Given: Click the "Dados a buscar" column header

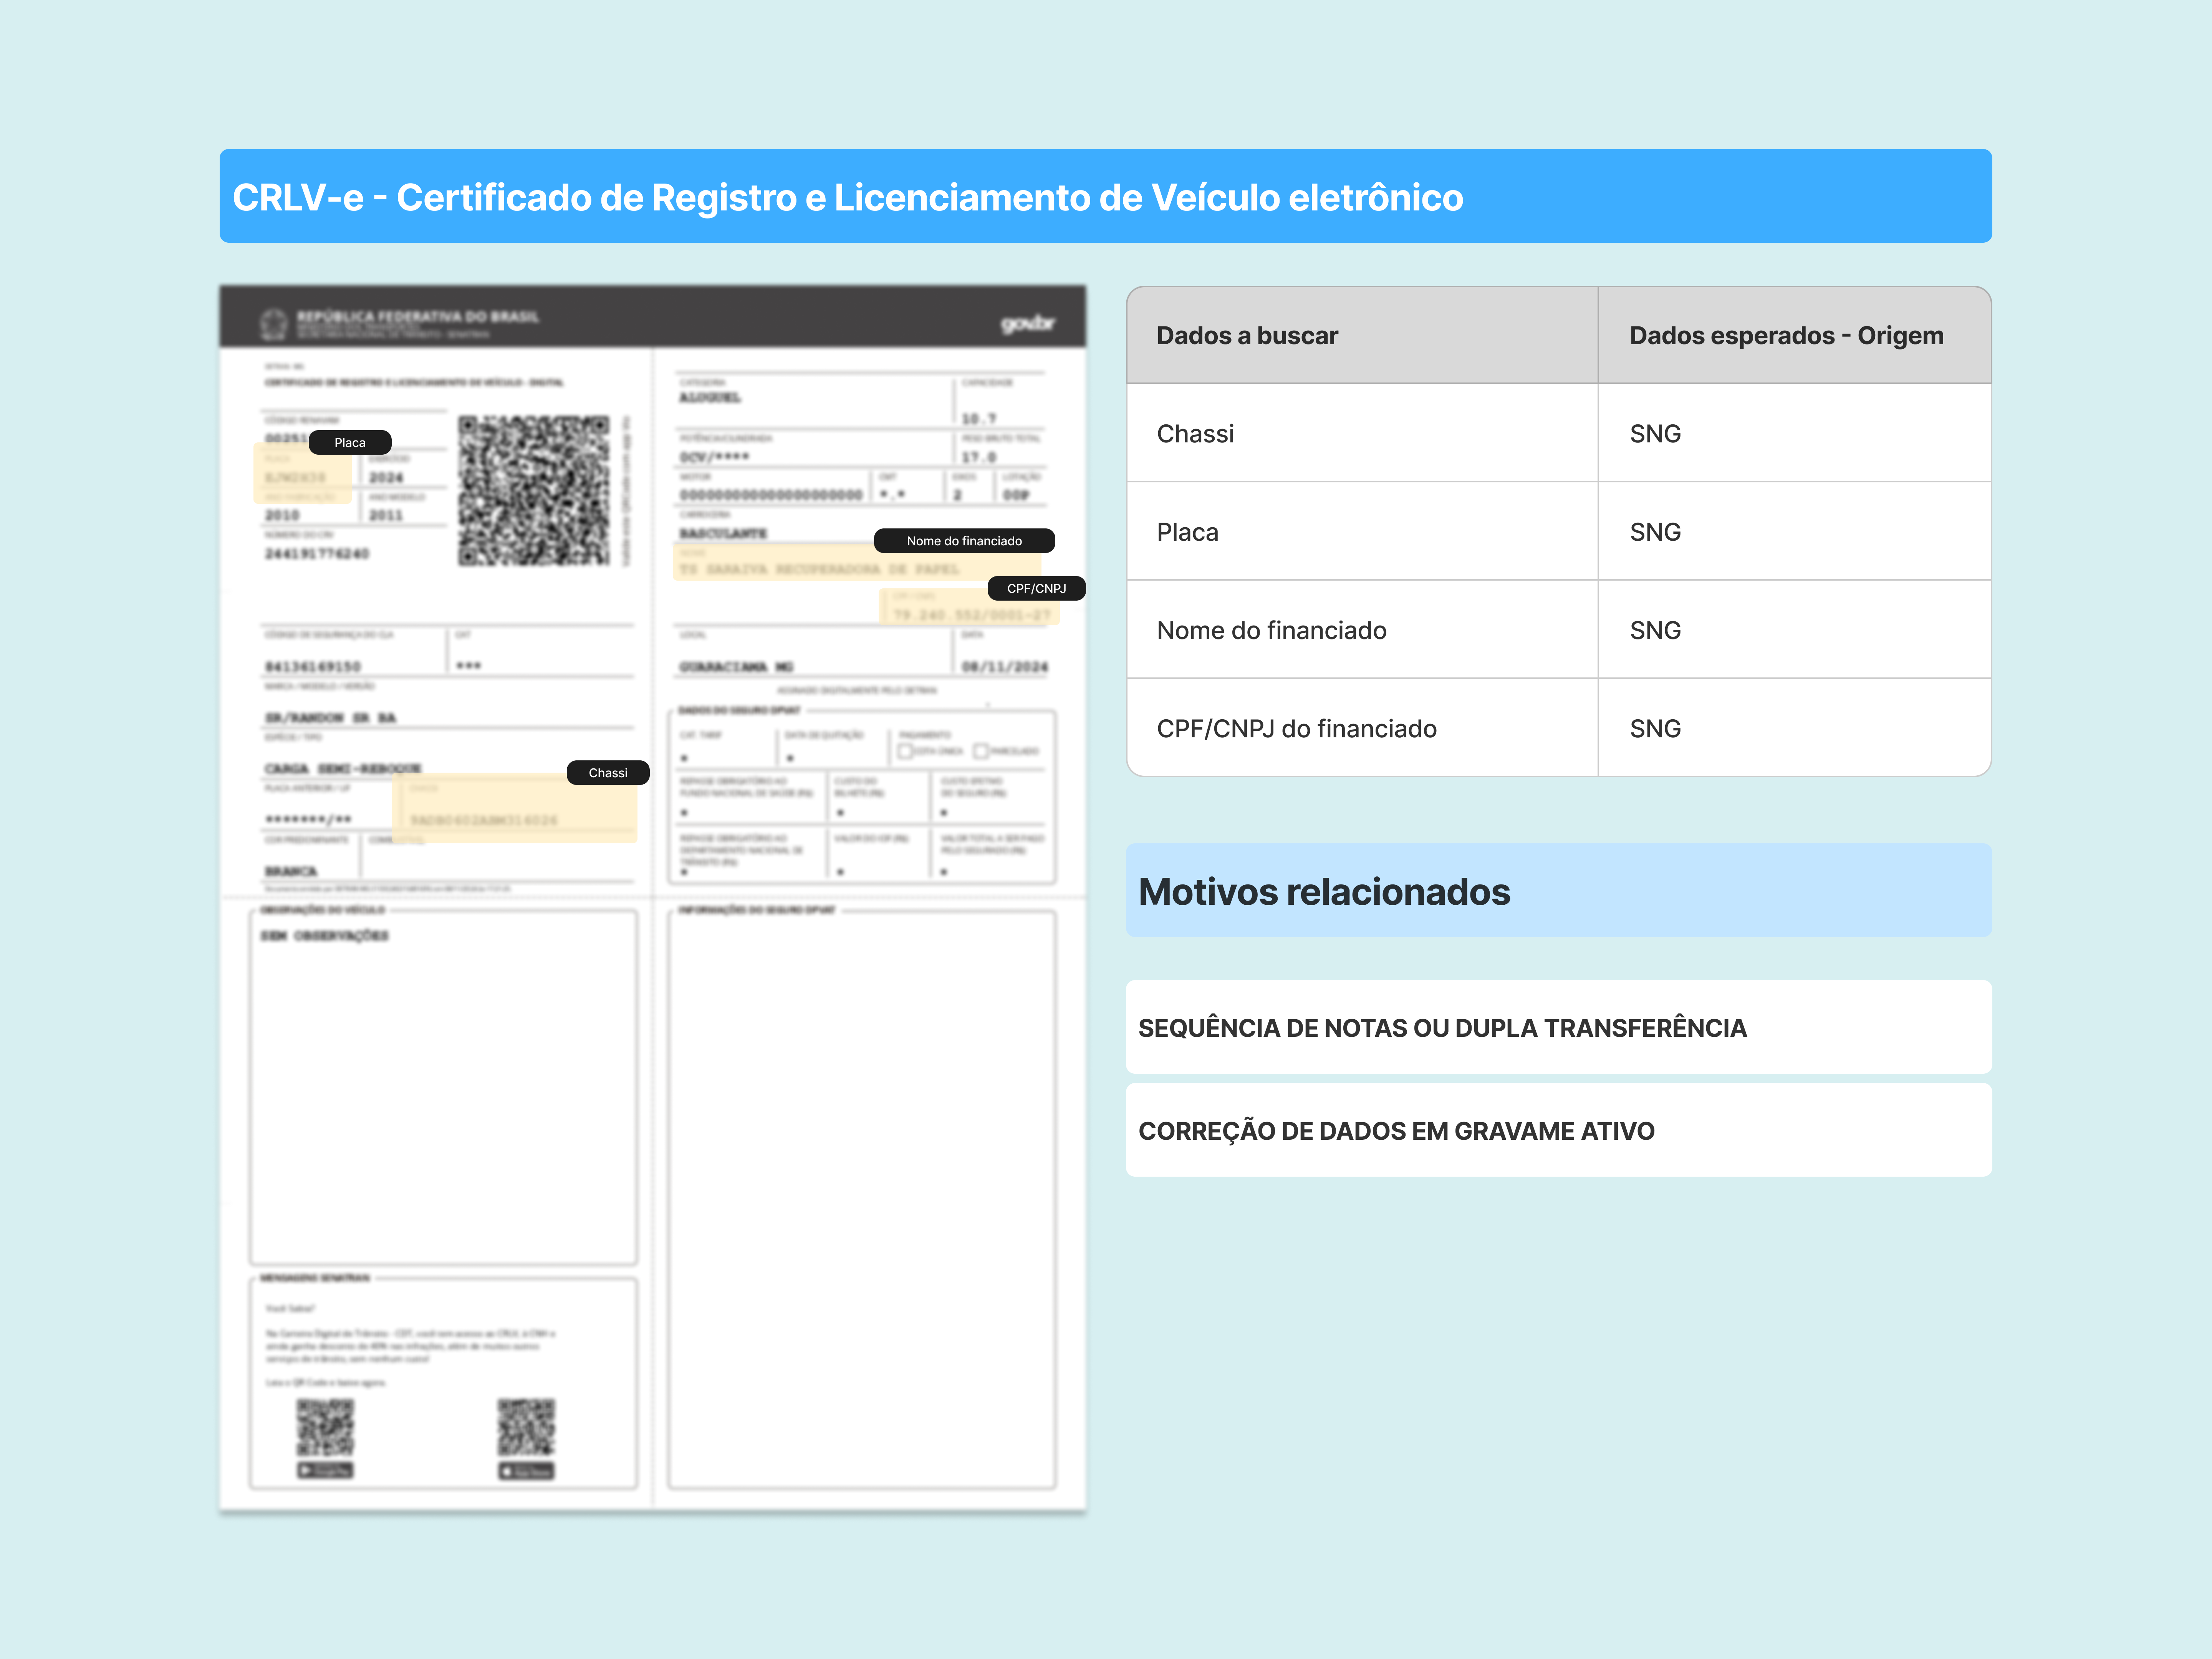Looking at the screenshot, I should coord(1362,335).
